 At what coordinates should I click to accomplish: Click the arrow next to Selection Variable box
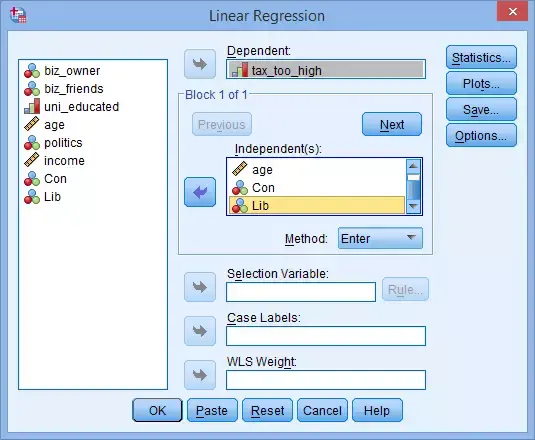pyautogui.click(x=200, y=287)
